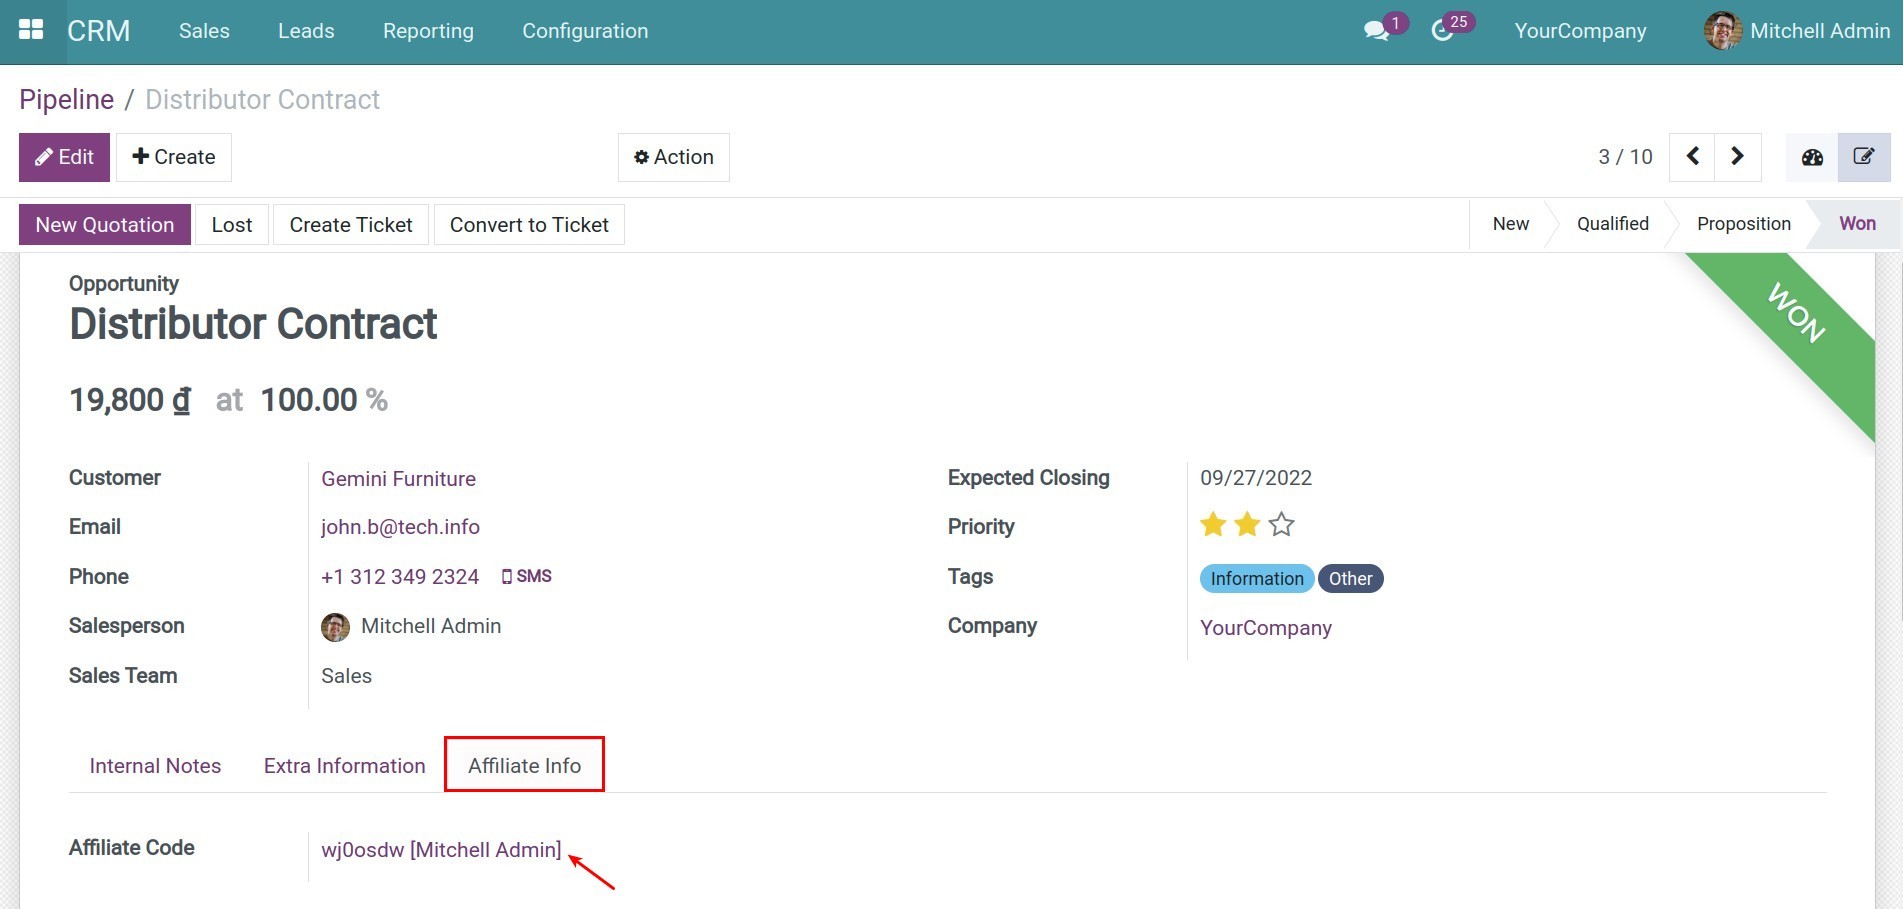This screenshot has width=1903, height=909.
Task: Open the Leads menu
Action: pos(305,31)
